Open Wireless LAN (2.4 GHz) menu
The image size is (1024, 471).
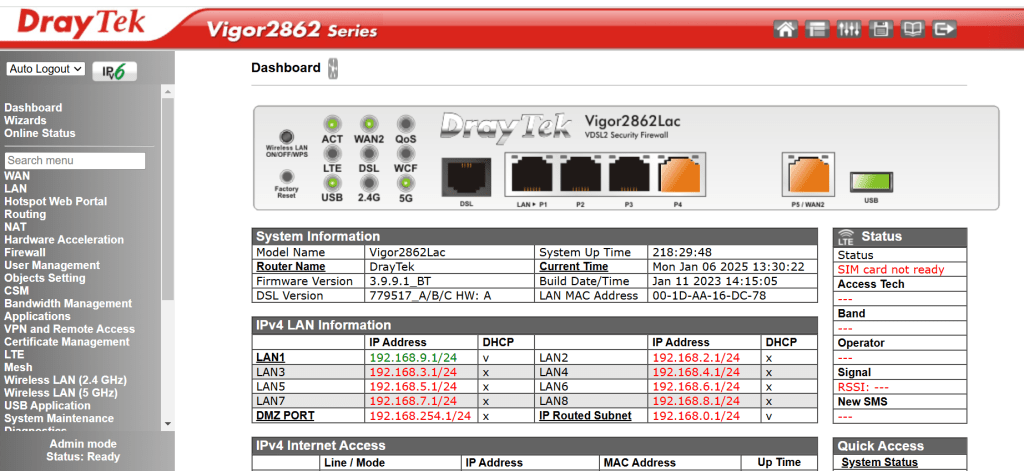(x=65, y=380)
